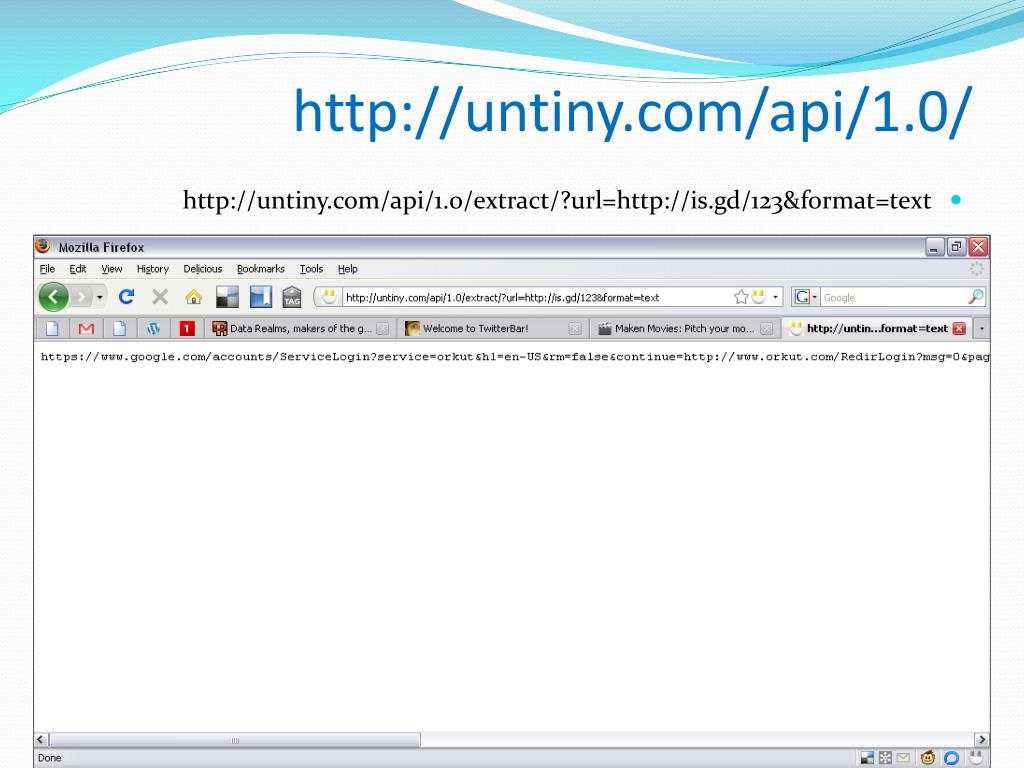Viewport: 1024px width, 768px height.
Task: Click the horizontal scrollbar thumb
Action: point(235,740)
